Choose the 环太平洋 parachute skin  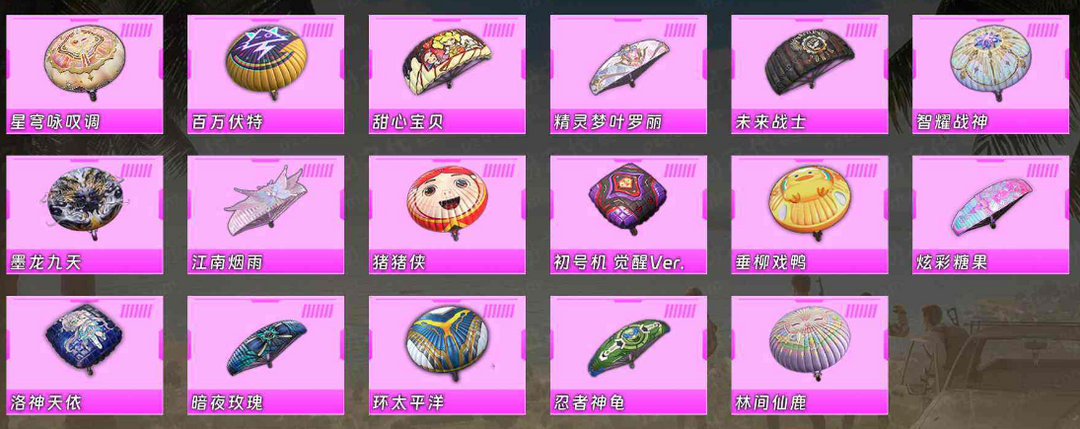447,355
